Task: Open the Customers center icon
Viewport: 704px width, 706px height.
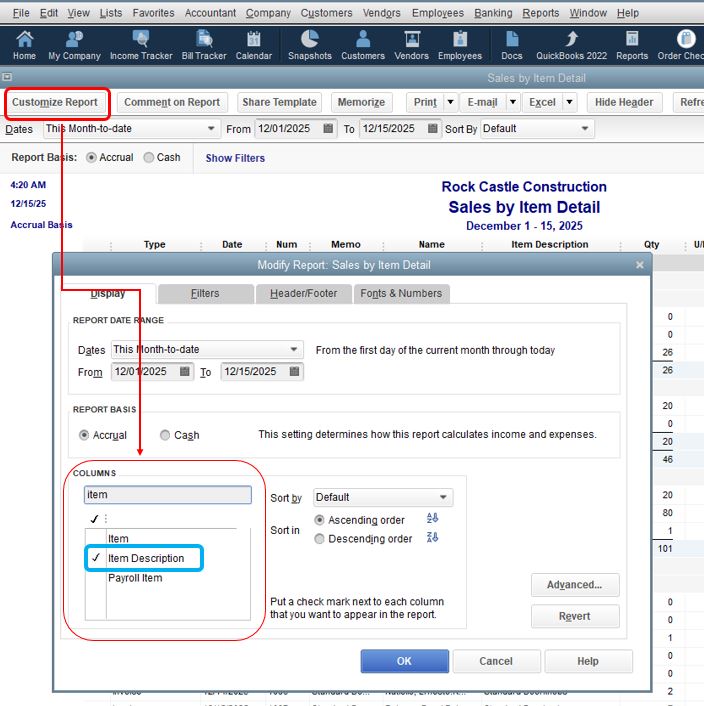Action: (363, 45)
